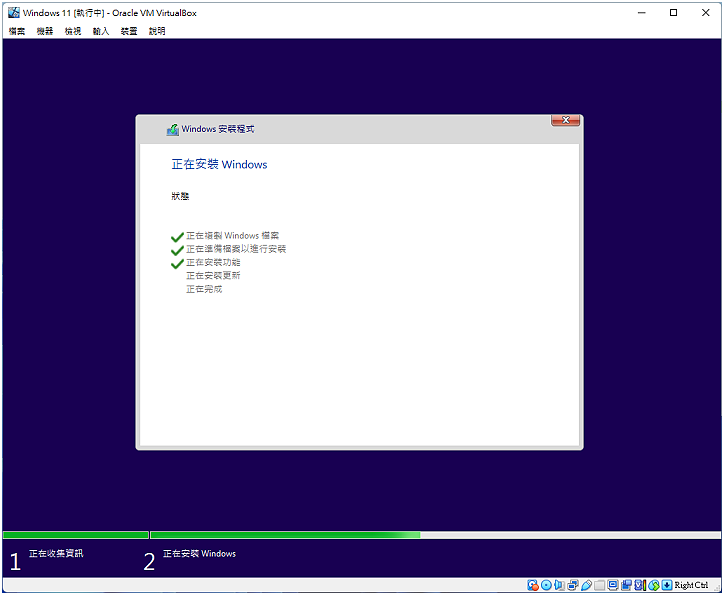
Task: Click the window resize grip in the status bar
Action: [x=717, y=588]
